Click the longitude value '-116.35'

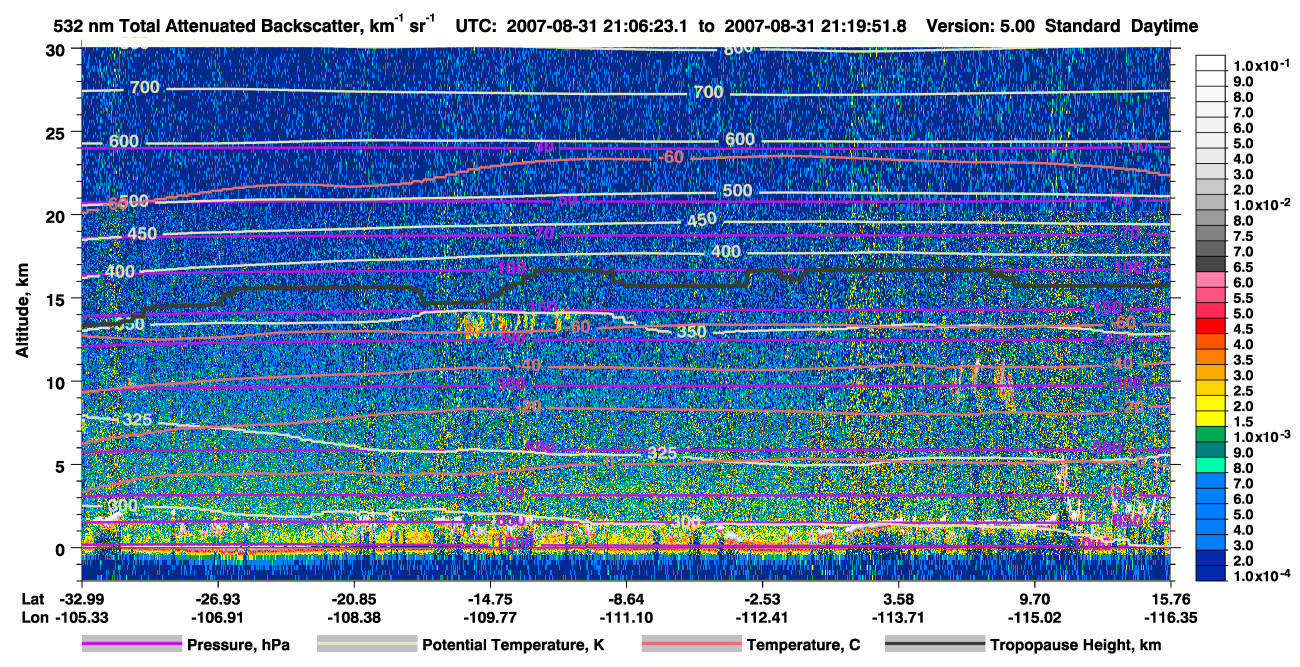click(1172, 618)
